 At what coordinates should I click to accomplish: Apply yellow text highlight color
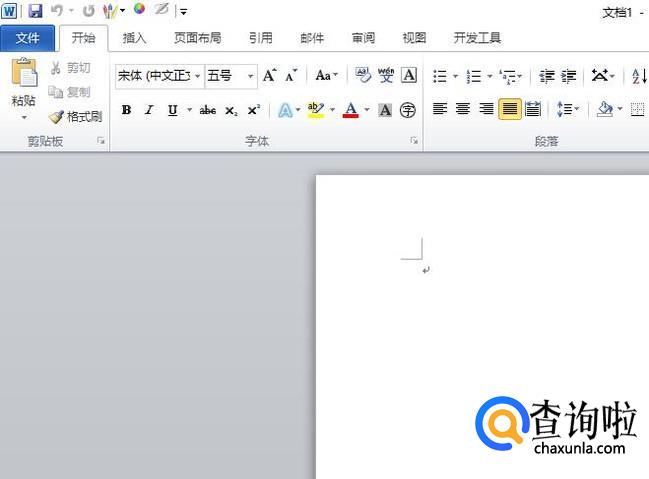coord(316,110)
